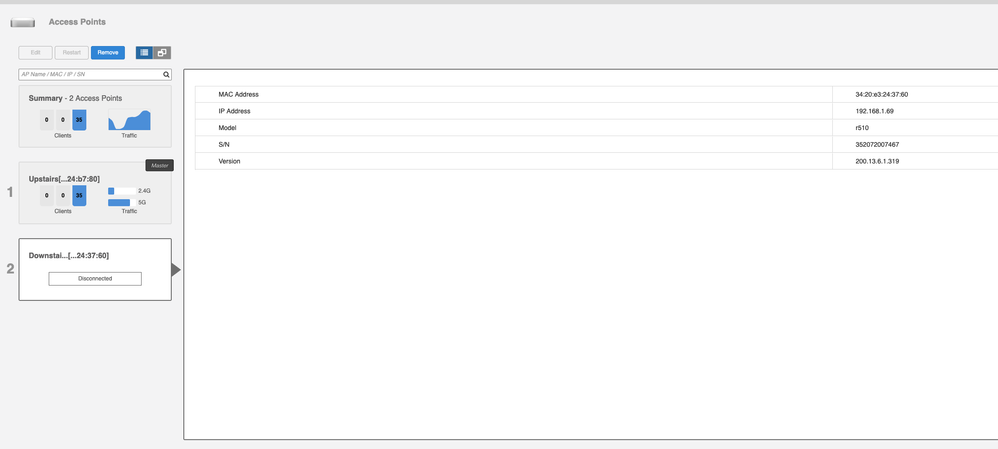Click the Upstairs 5G traffic bar
Screen dimensions: 998x449
pyautogui.click(x=119, y=202)
